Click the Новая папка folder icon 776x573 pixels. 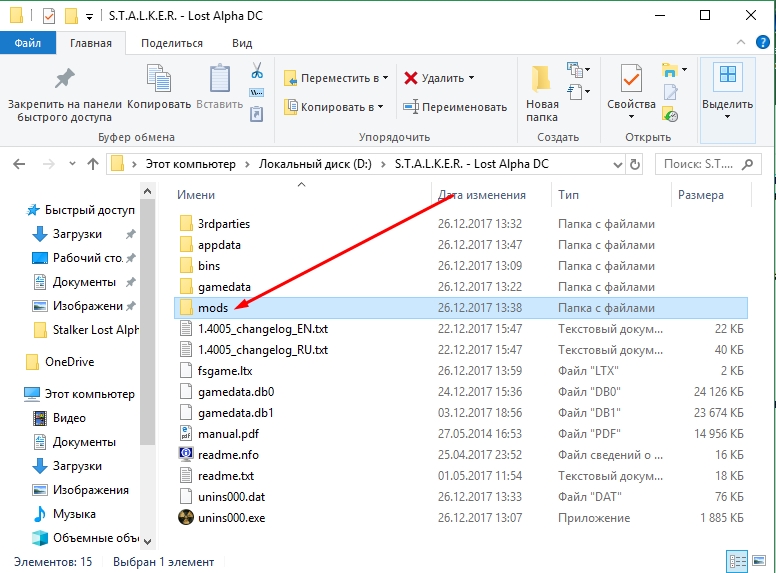point(541,79)
